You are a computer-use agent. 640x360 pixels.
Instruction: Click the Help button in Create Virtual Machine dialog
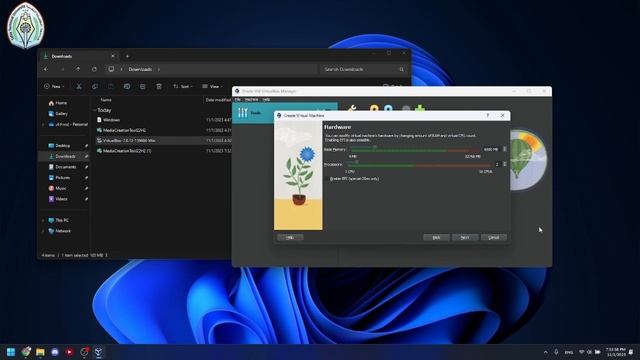(x=290, y=237)
